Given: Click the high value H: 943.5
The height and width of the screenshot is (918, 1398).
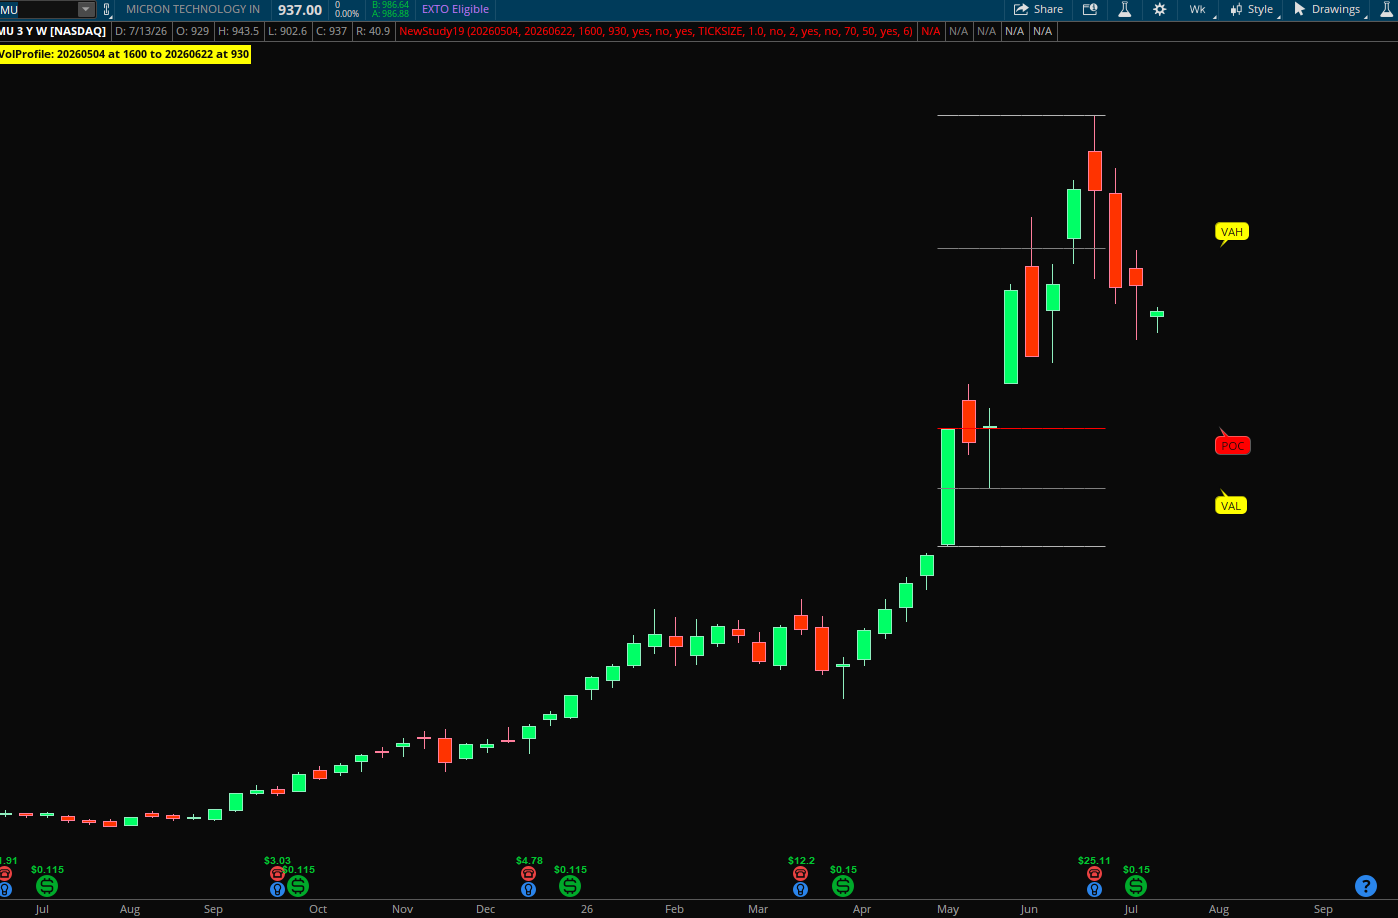Looking at the screenshot, I should point(238,31).
